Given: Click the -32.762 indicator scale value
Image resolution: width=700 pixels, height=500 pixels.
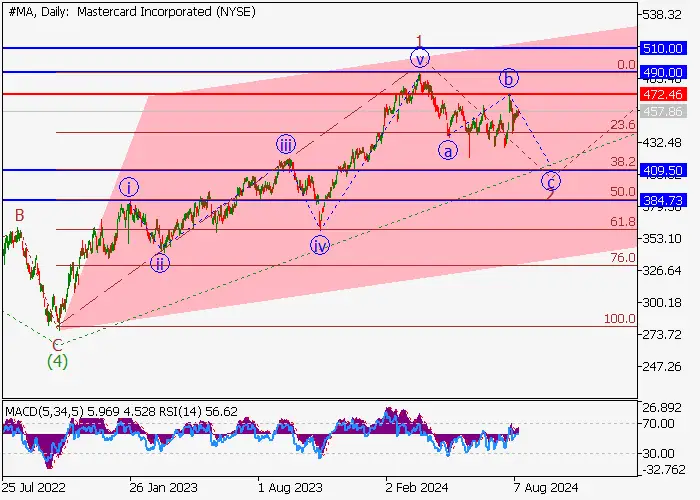Looking at the screenshot, I should point(663,469).
